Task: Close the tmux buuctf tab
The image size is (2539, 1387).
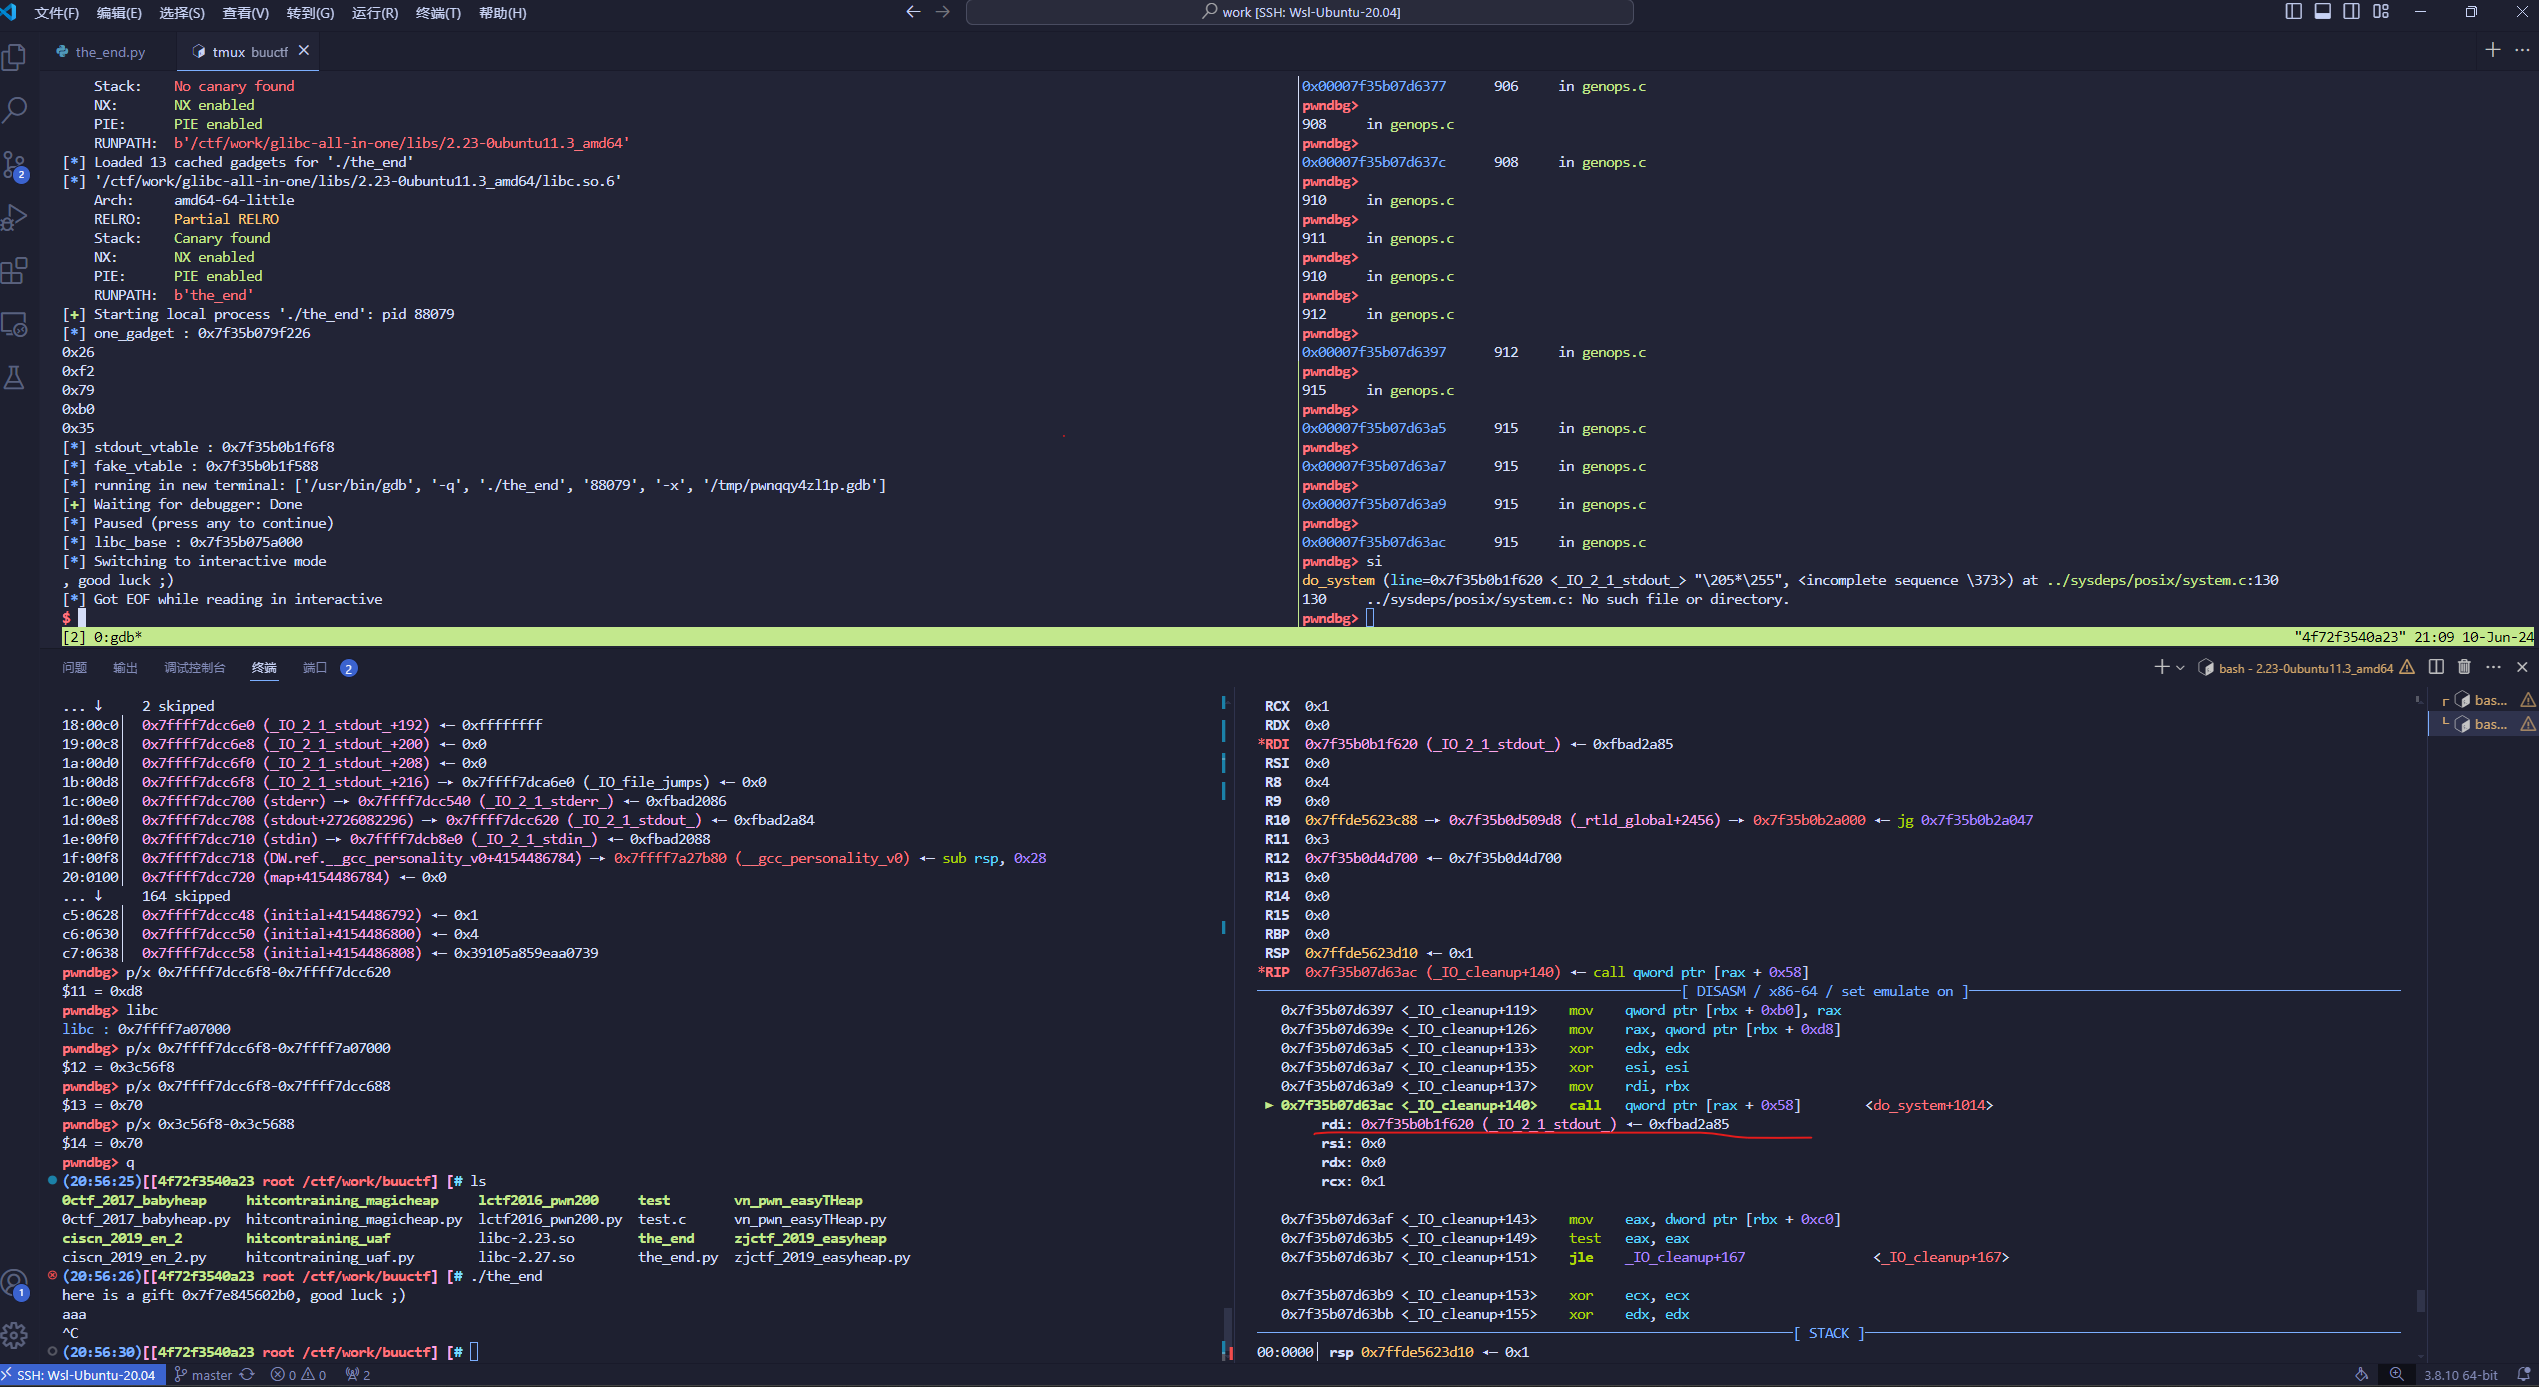Action: 304,51
